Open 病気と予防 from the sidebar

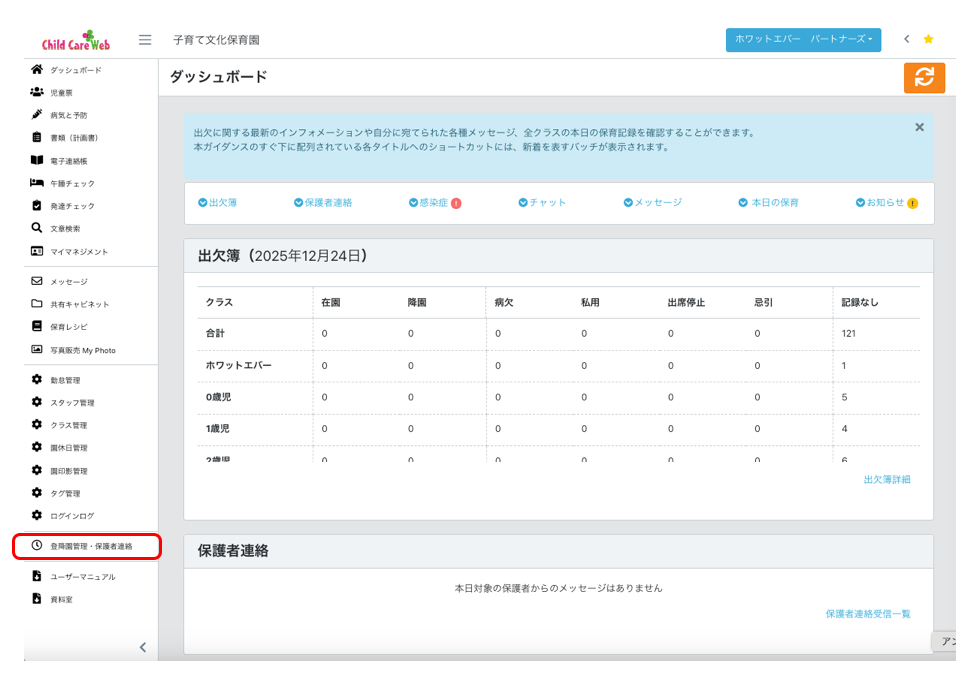[x=34, y=114]
